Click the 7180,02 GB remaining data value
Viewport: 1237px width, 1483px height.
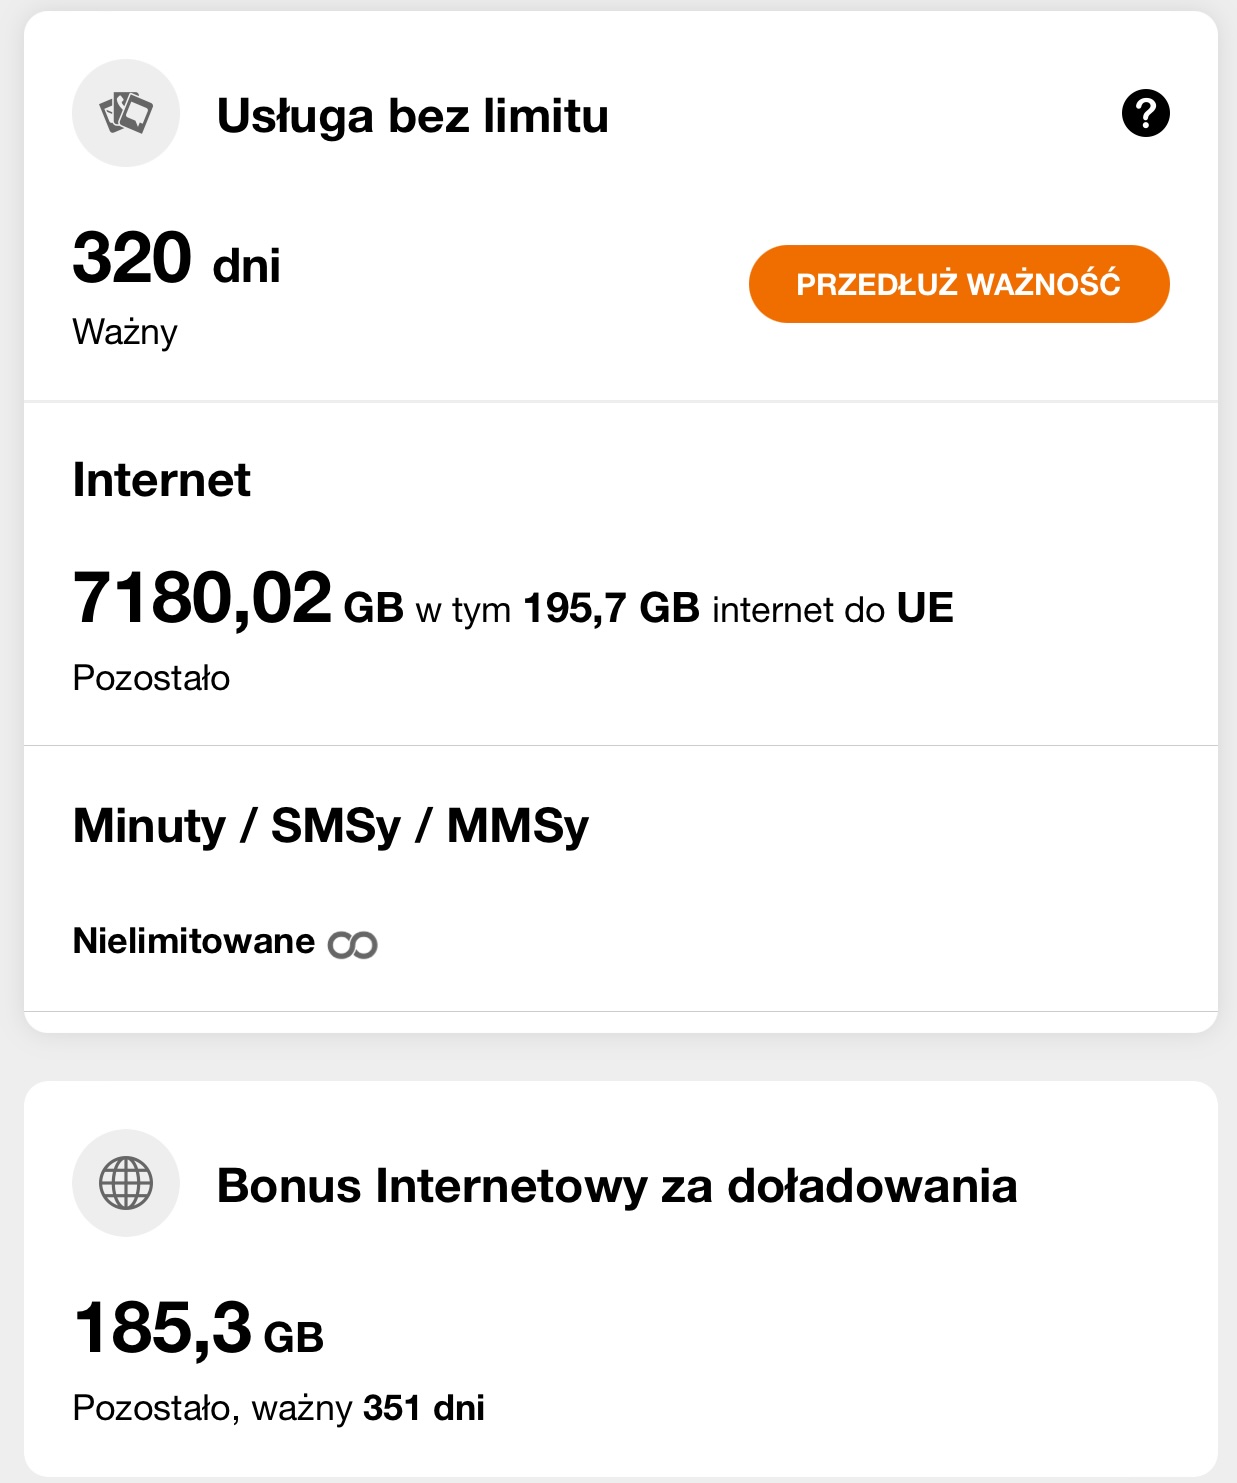pyautogui.click(x=237, y=600)
